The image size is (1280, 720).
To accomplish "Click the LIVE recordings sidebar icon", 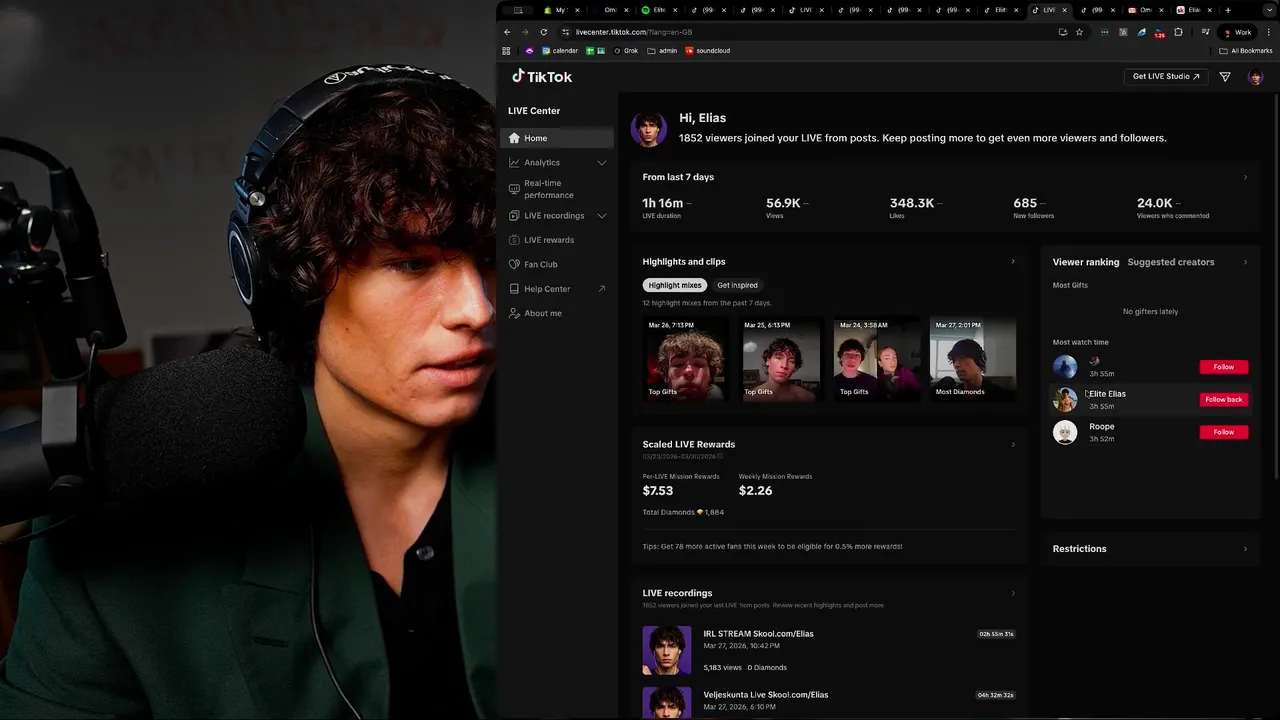I will [x=514, y=216].
